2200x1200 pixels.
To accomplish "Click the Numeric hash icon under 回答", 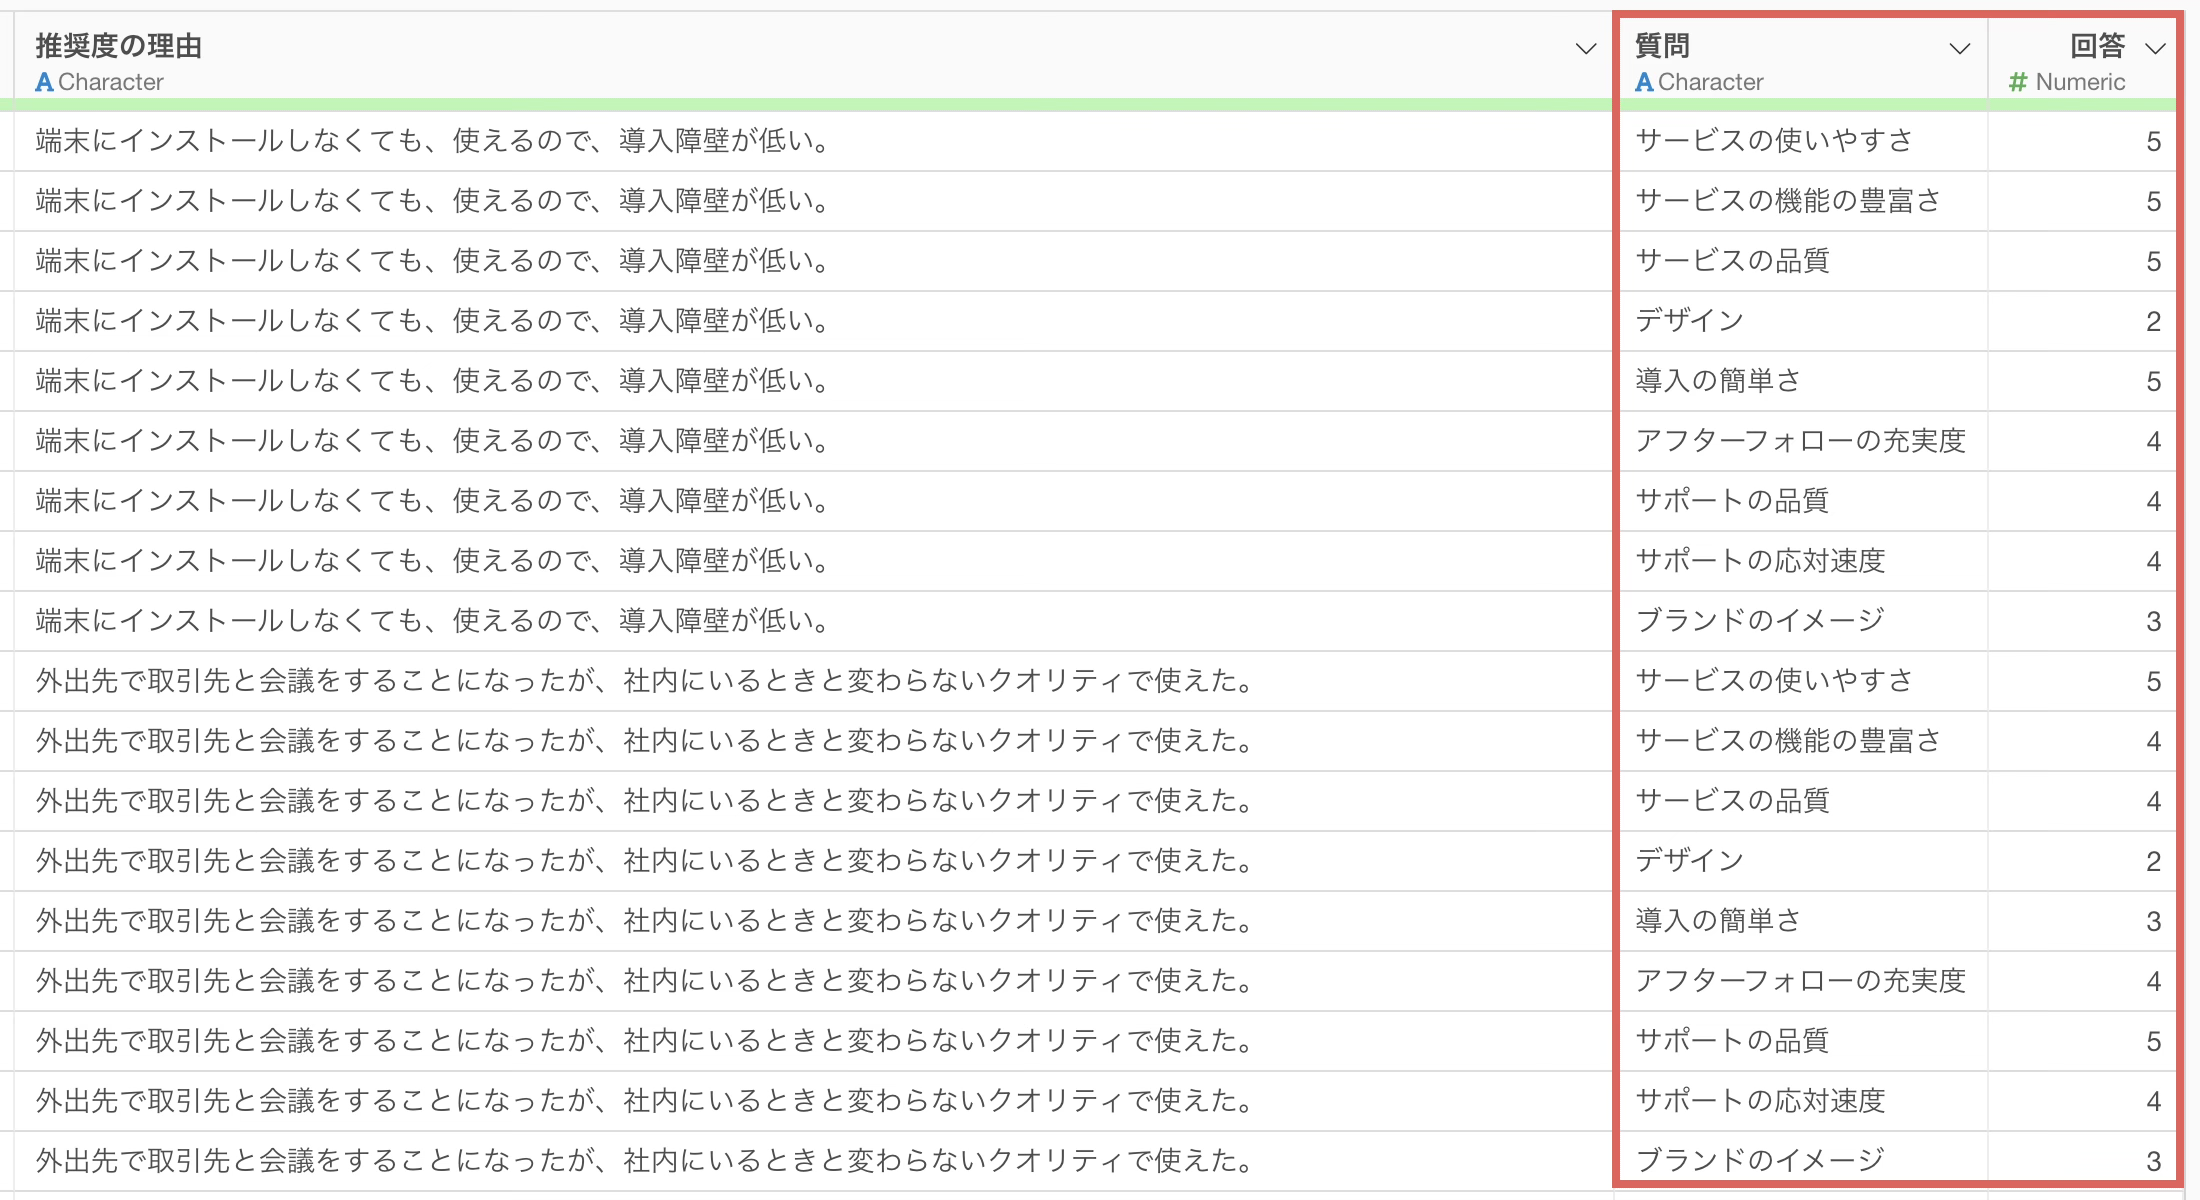I will point(2018,82).
